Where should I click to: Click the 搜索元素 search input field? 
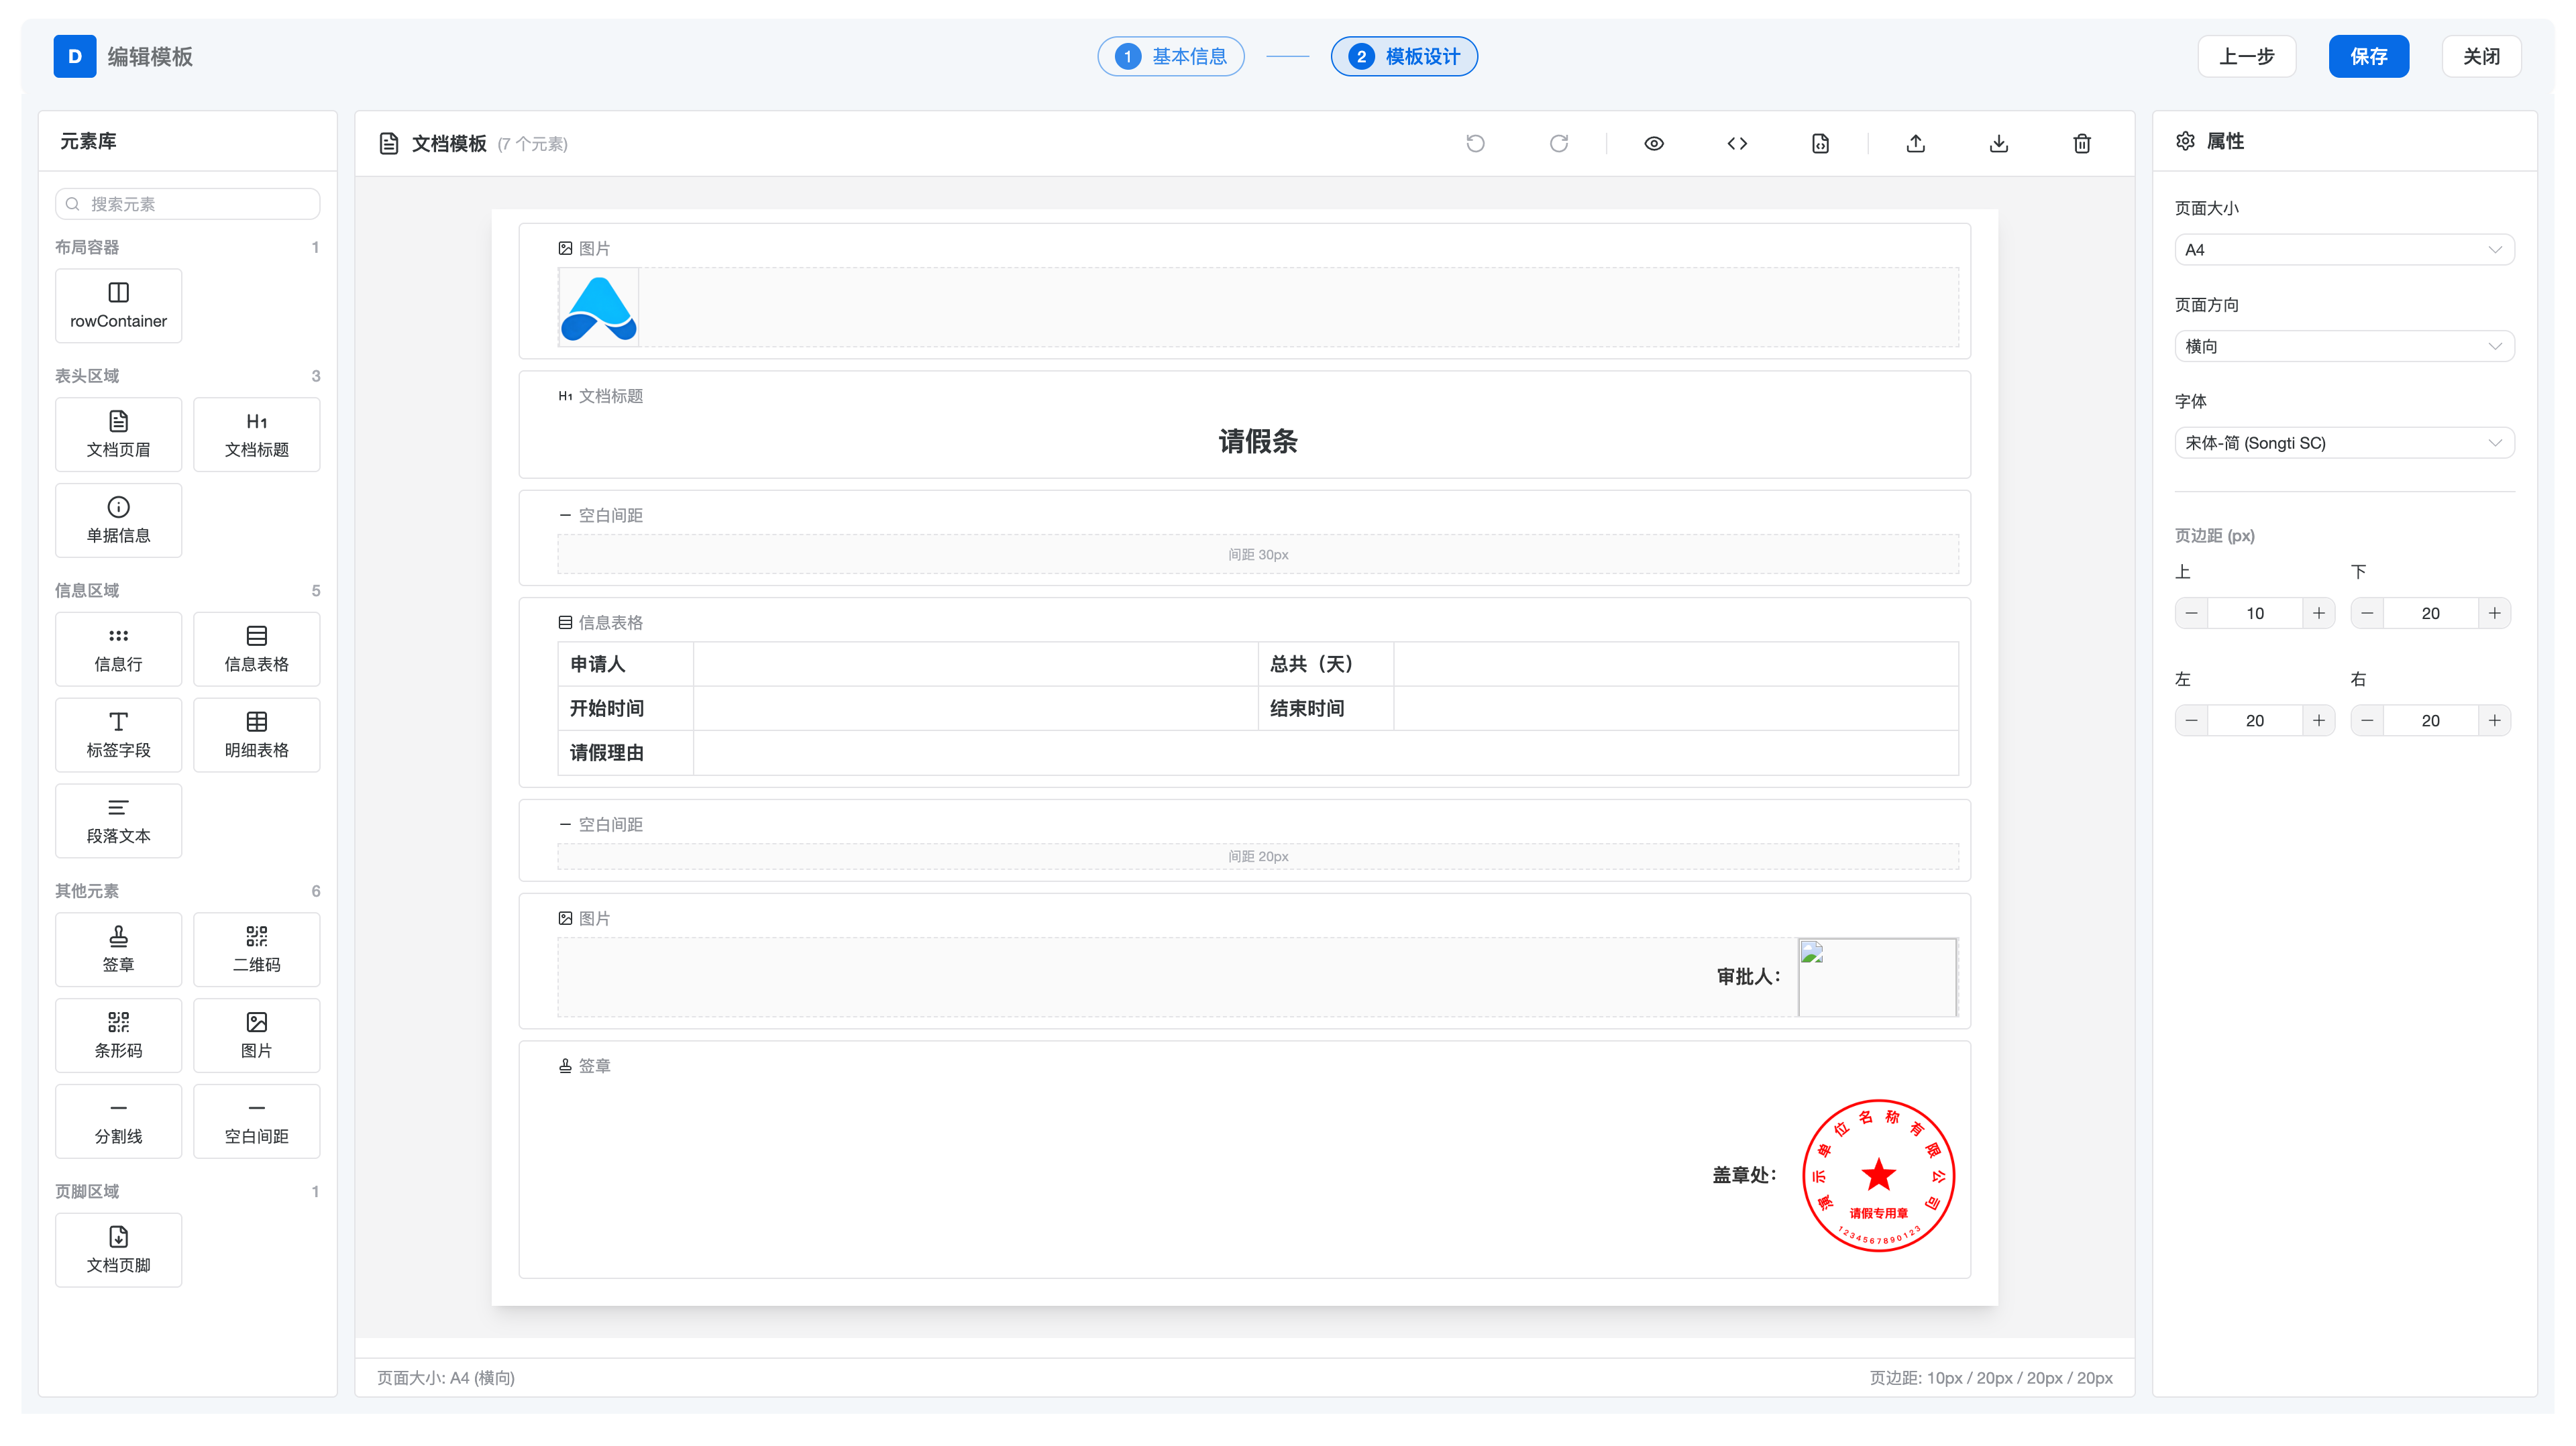coord(187,203)
